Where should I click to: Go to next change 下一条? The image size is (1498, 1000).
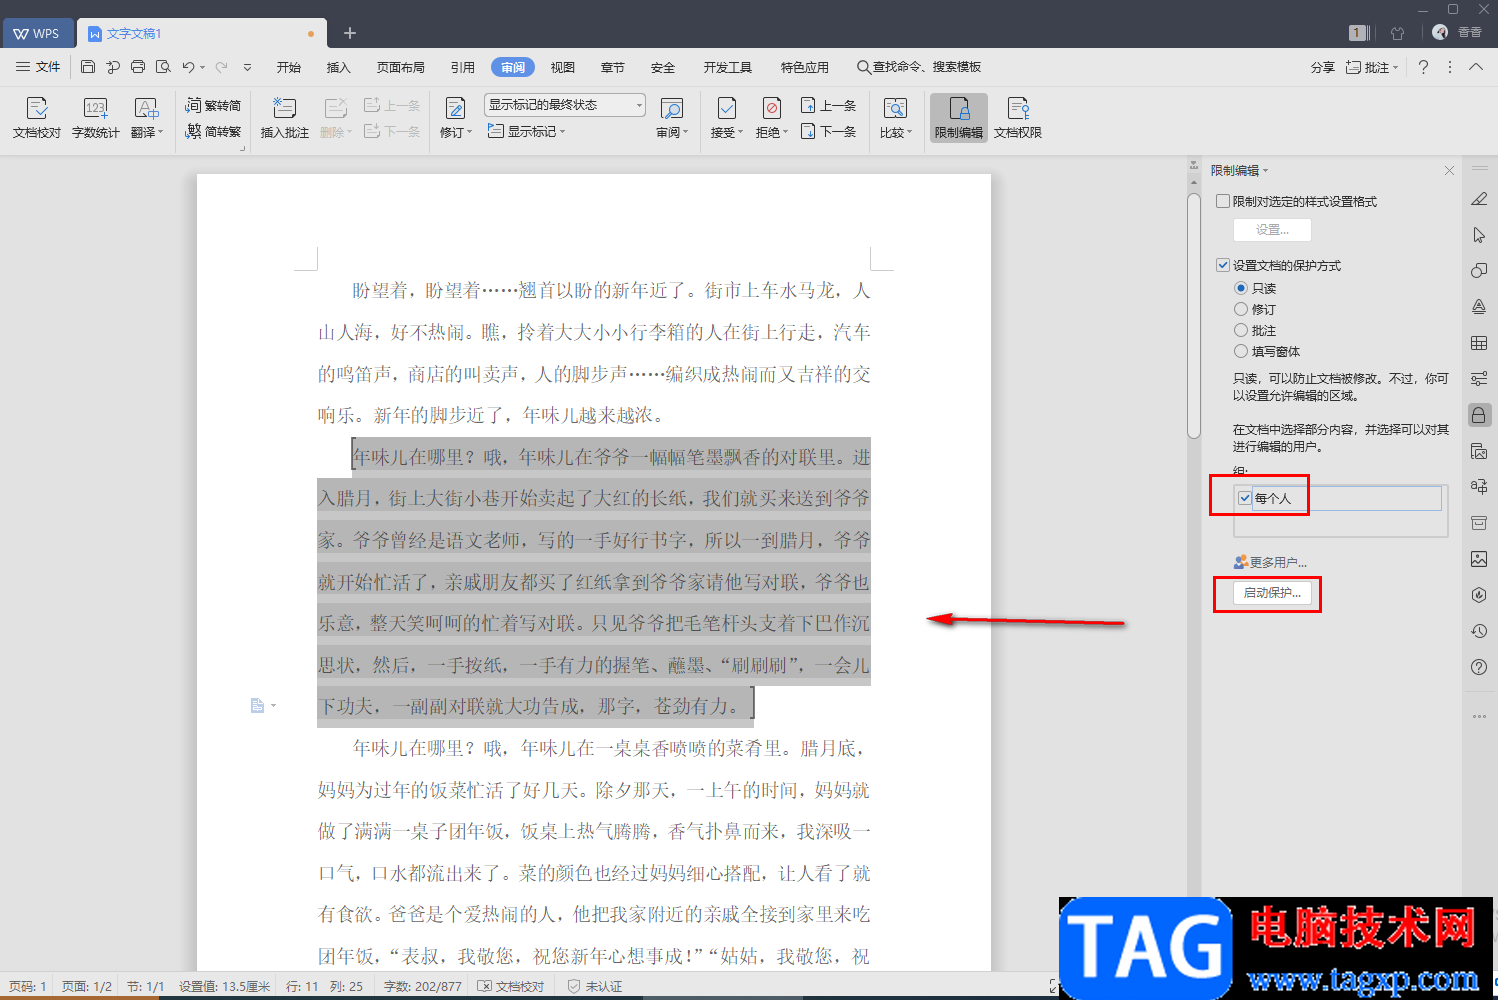(828, 131)
